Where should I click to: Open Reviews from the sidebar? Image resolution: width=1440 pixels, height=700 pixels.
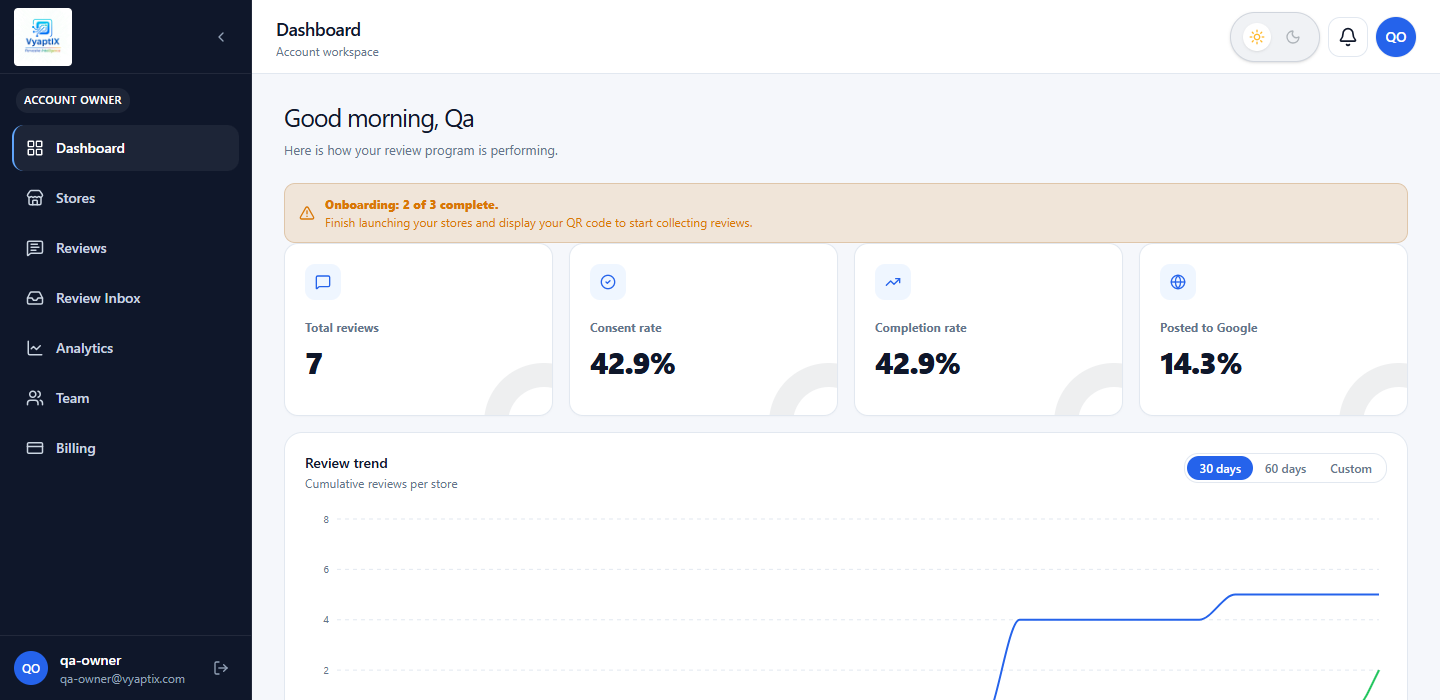coord(126,248)
